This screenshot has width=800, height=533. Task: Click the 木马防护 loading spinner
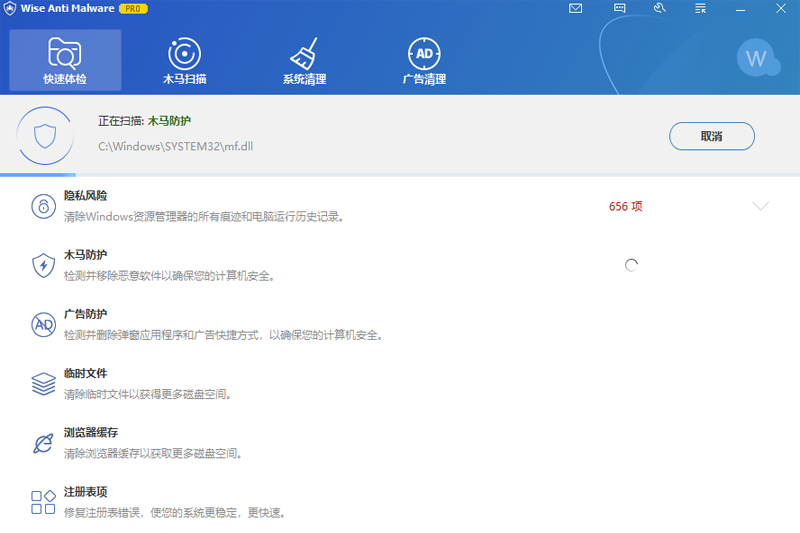coord(631,265)
